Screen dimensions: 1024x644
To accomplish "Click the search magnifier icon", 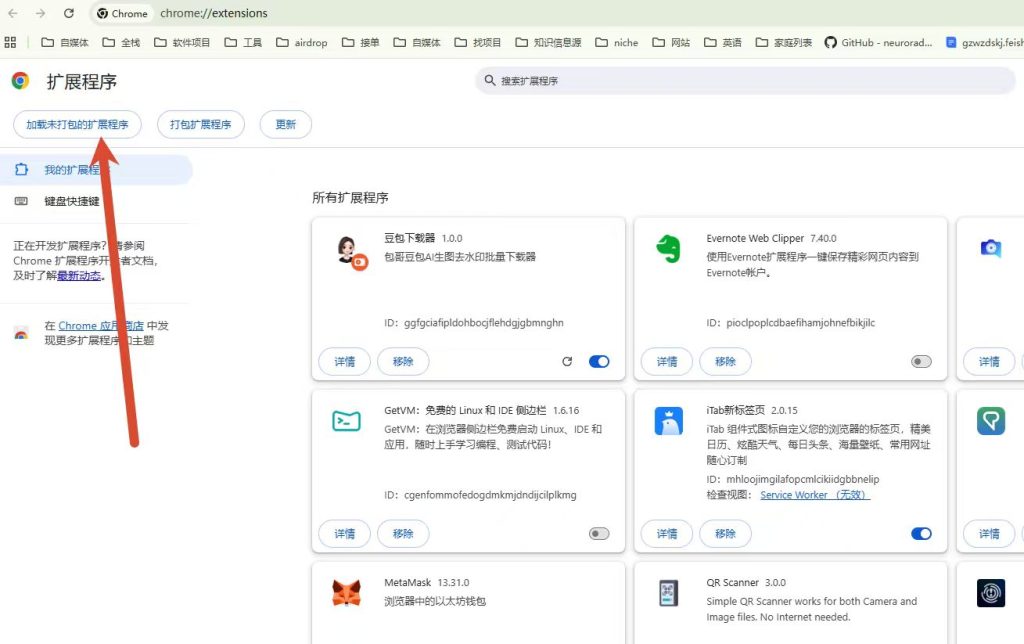I will (x=490, y=80).
